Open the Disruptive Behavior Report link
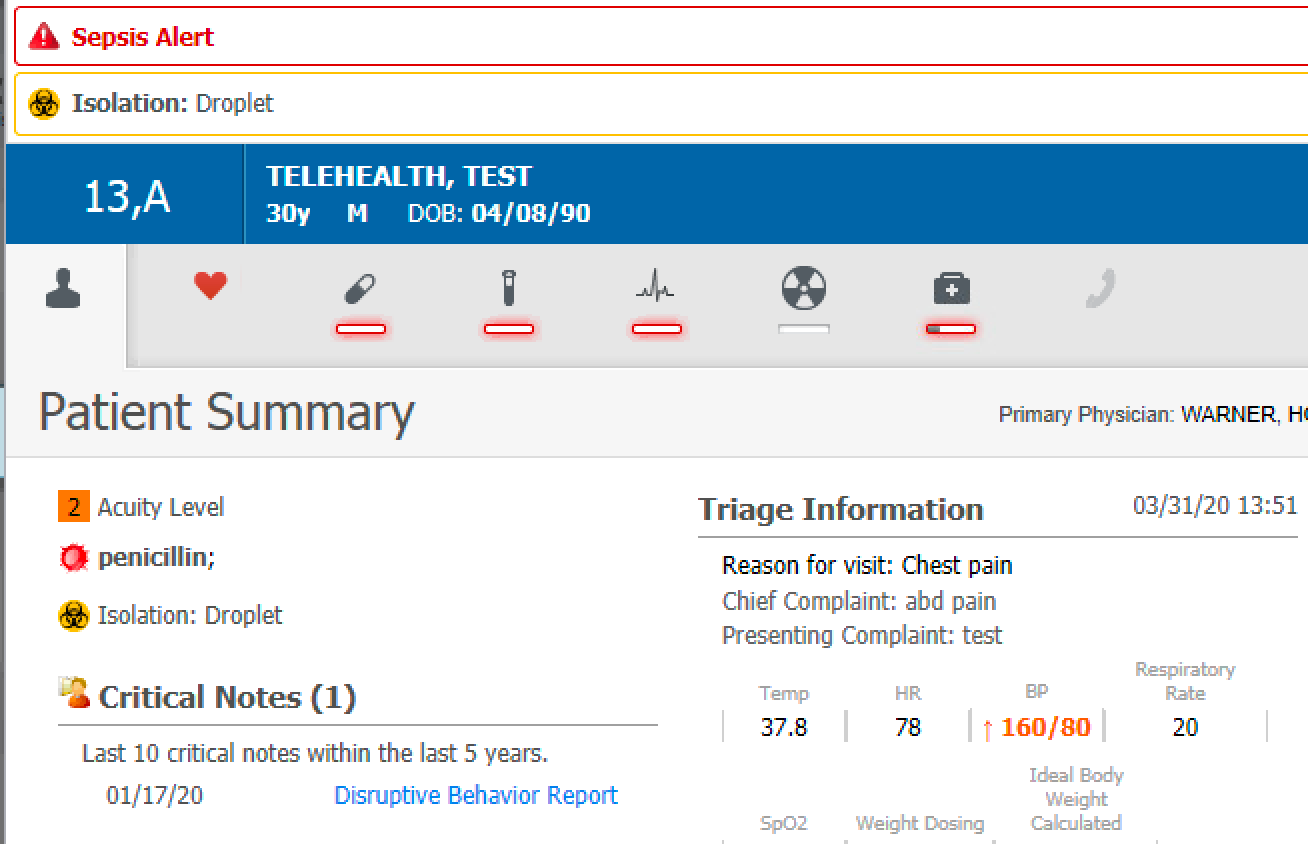The image size is (1308, 844). (x=476, y=795)
